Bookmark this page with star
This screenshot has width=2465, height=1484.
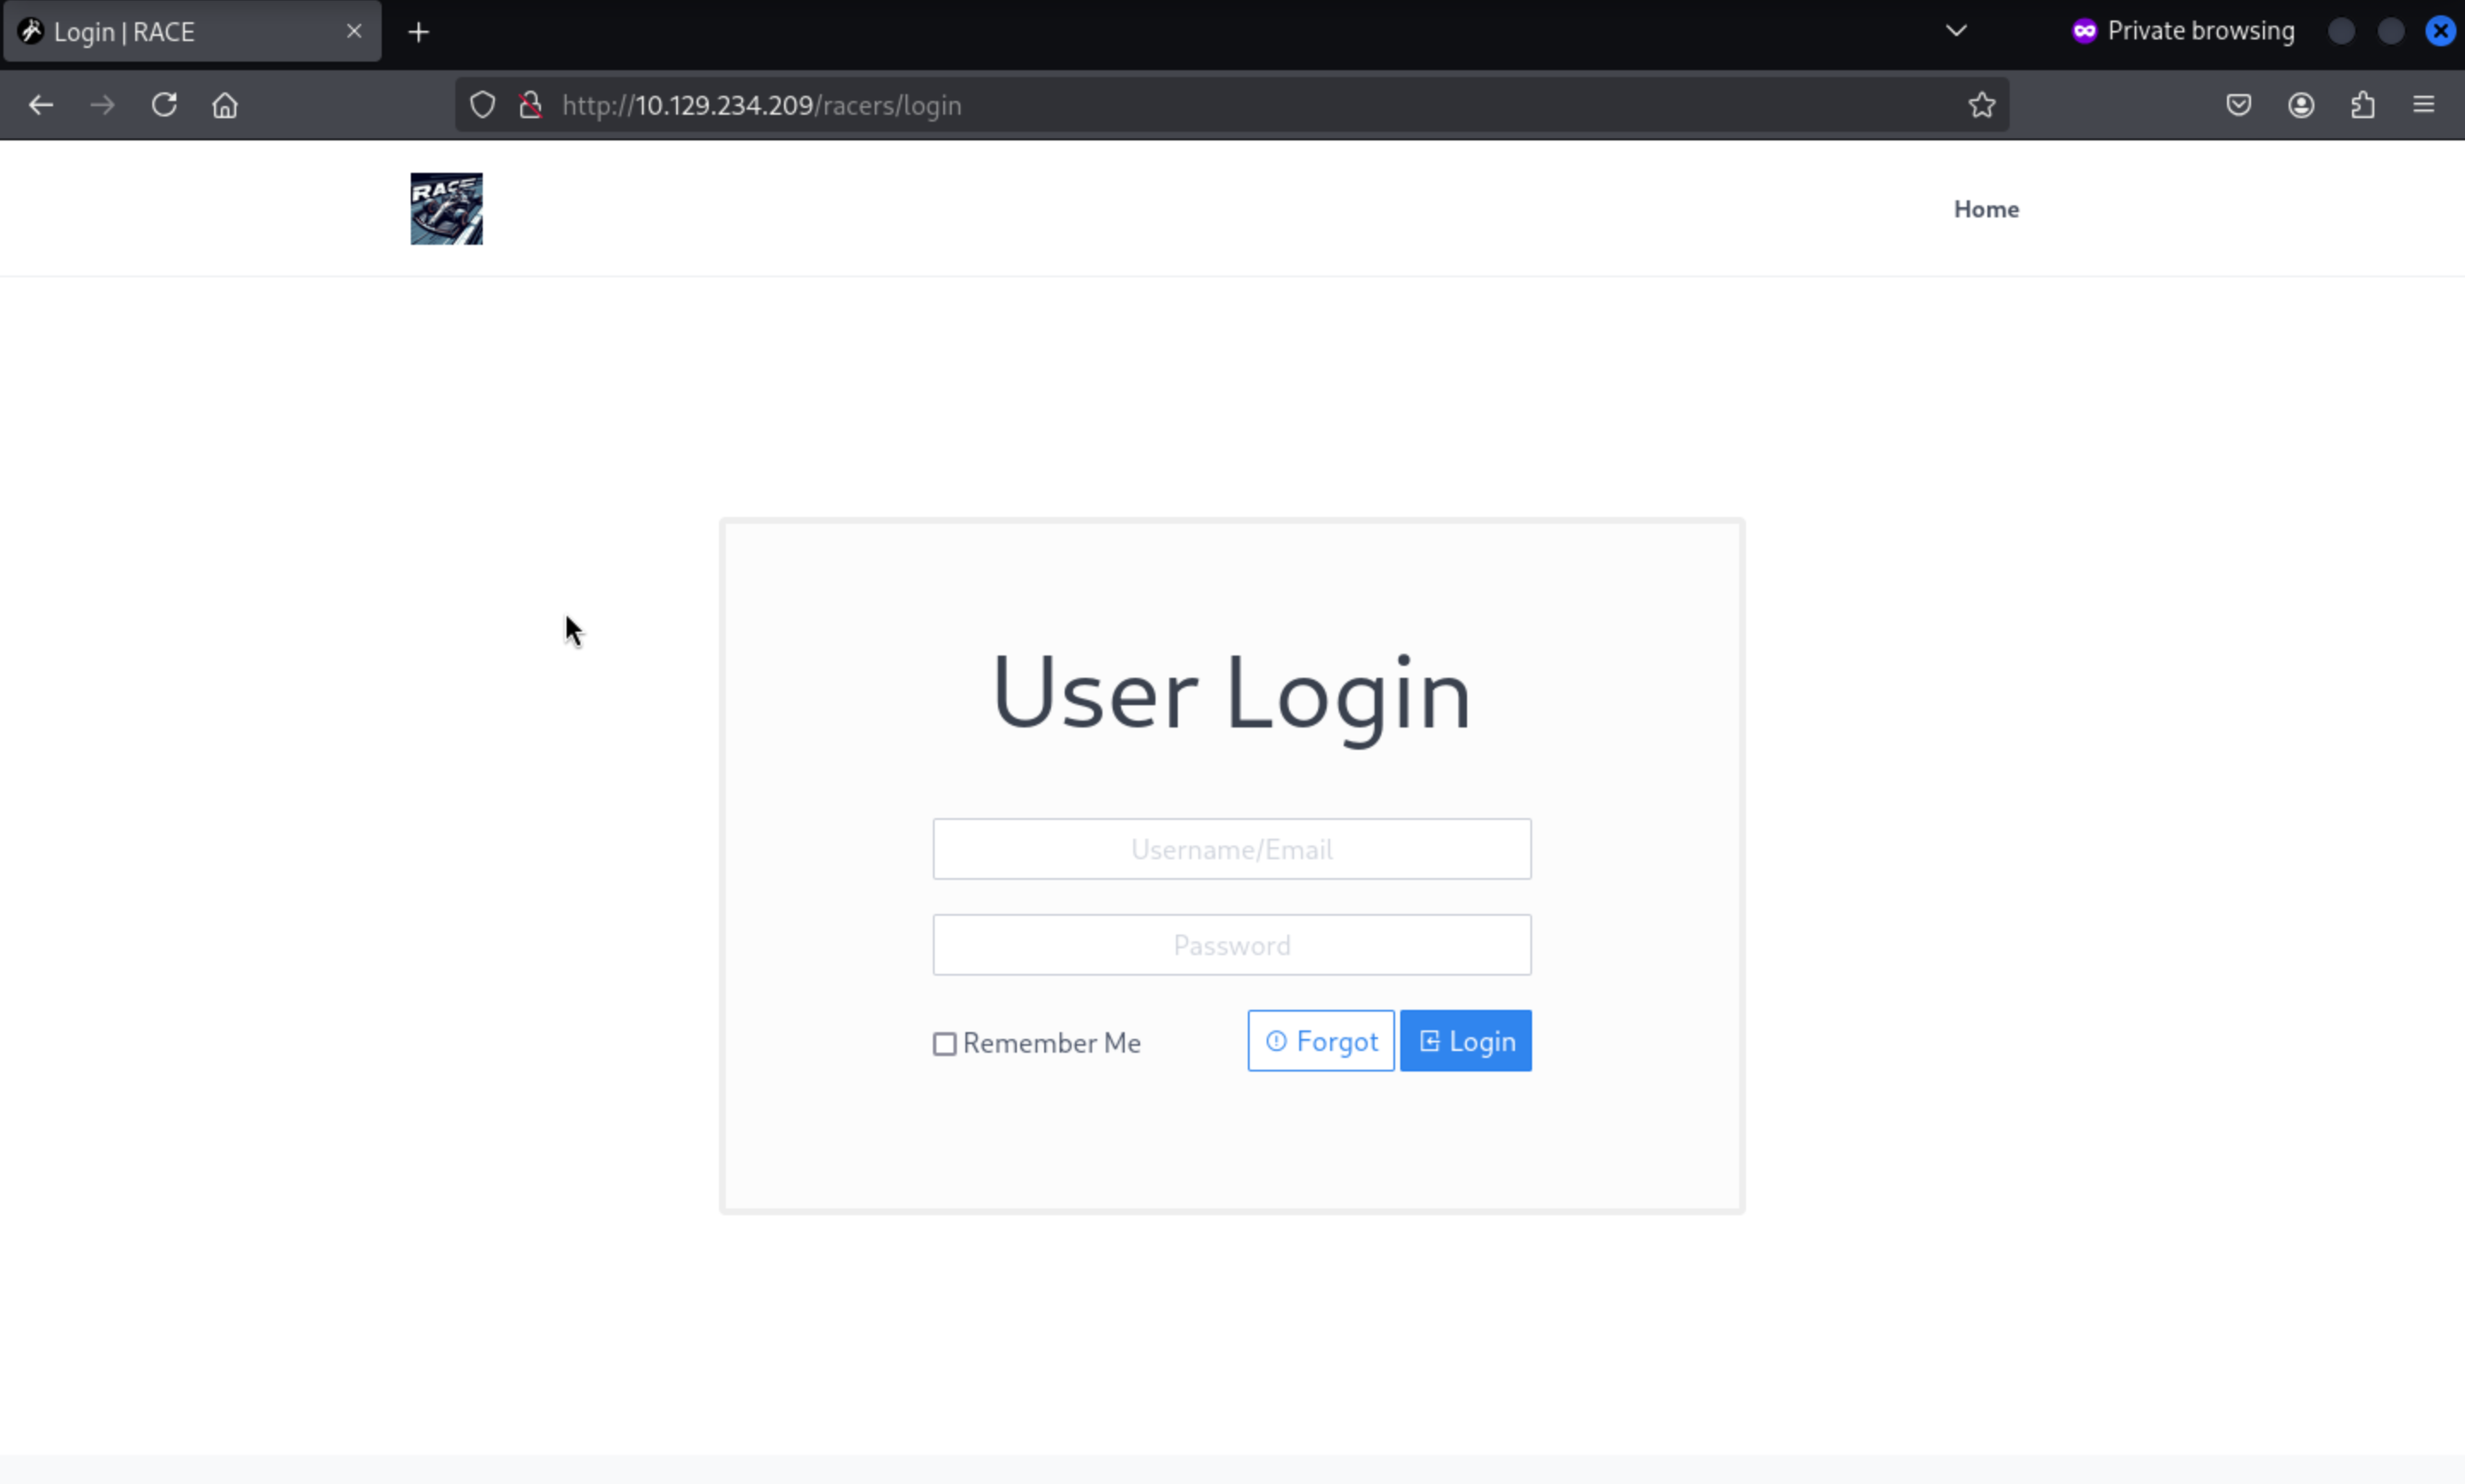tap(1981, 105)
